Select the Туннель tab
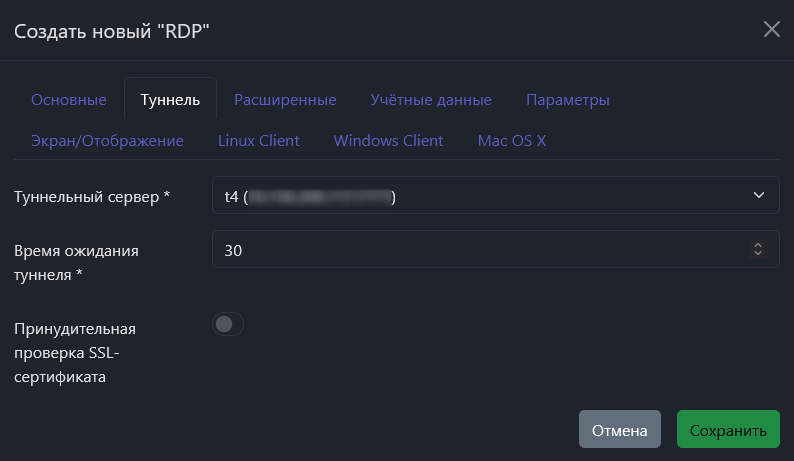 pyautogui.click(x=170, y=100)
